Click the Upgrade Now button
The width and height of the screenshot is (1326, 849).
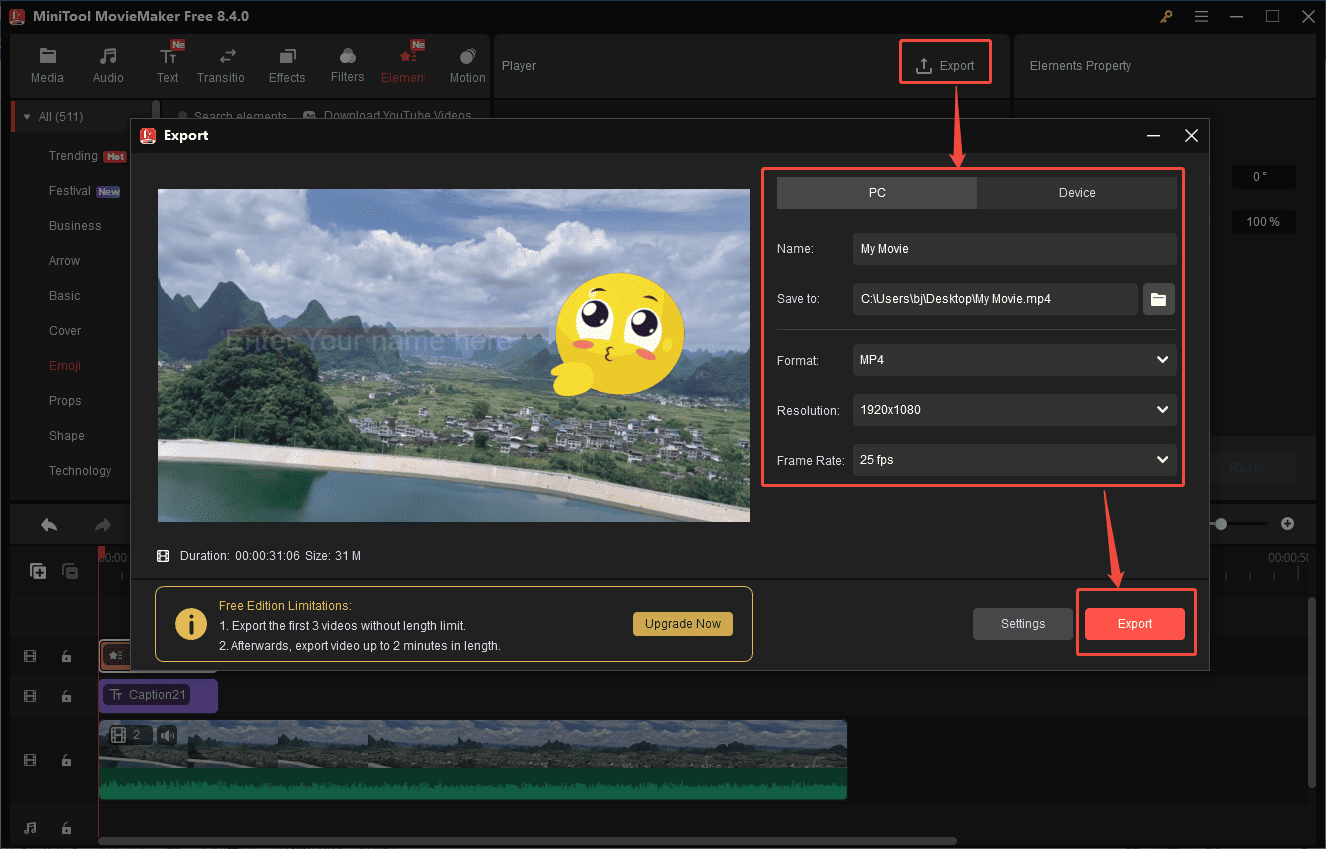click(x=683, y=623)
